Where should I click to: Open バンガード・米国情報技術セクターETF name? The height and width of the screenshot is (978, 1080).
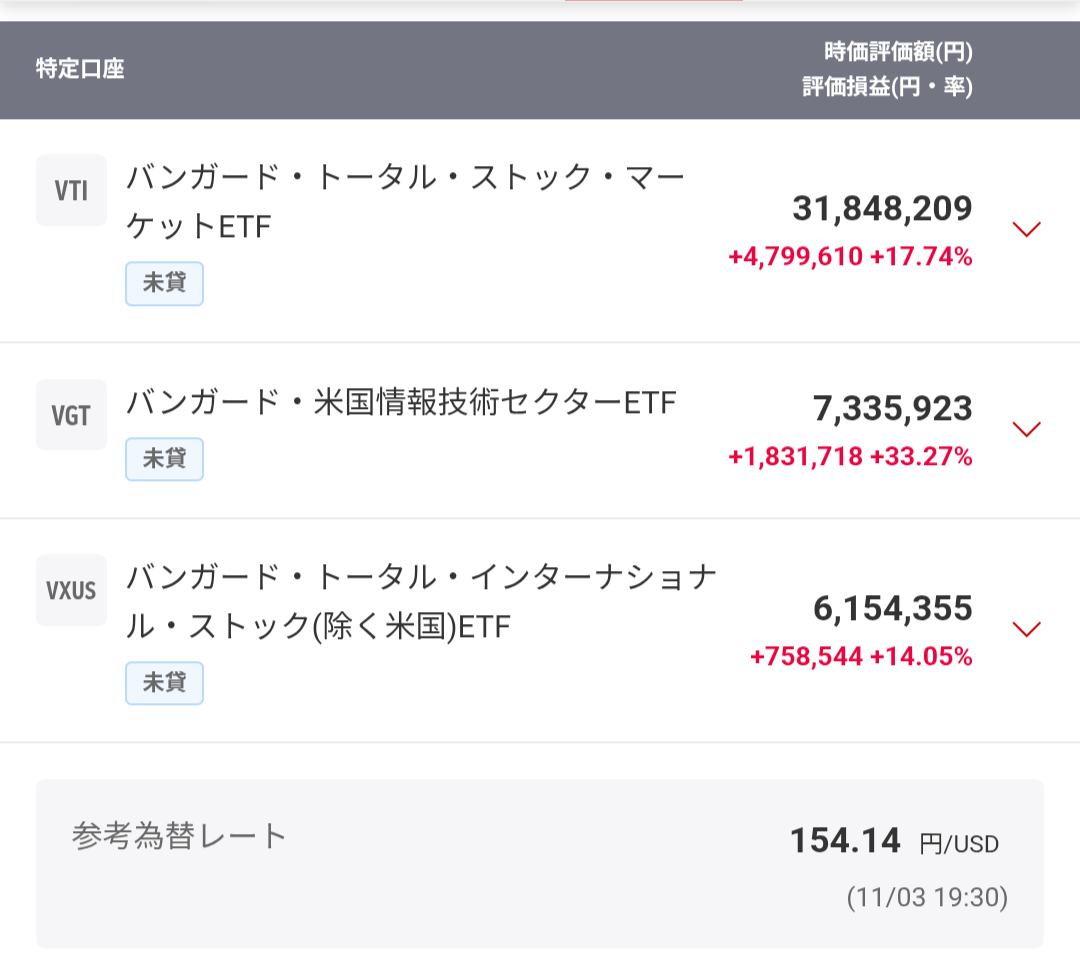point(401,403)
